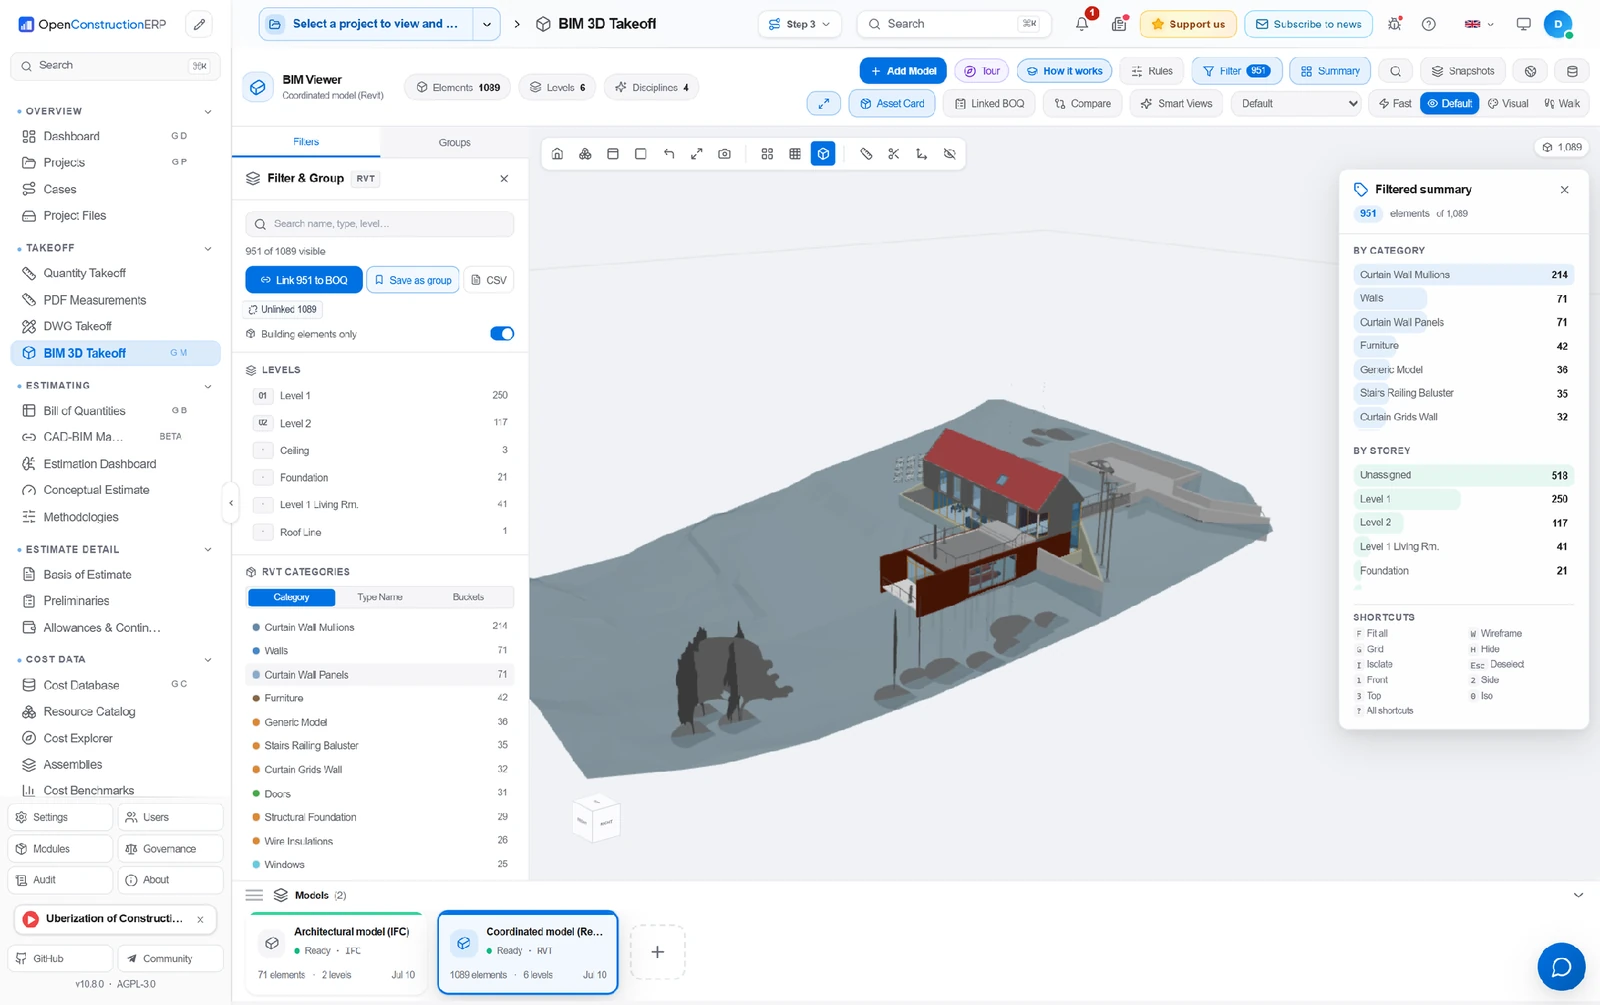
Task: Open the project selector dropdown arrow
Action: [x=486, y=24]
